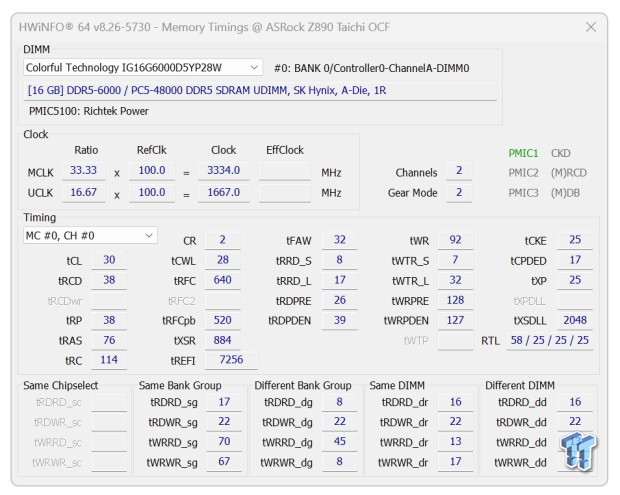This screenshot has width=620, height=495.
Task: Click the tXSDLL value 2048
Action: (x=575, y=320)
